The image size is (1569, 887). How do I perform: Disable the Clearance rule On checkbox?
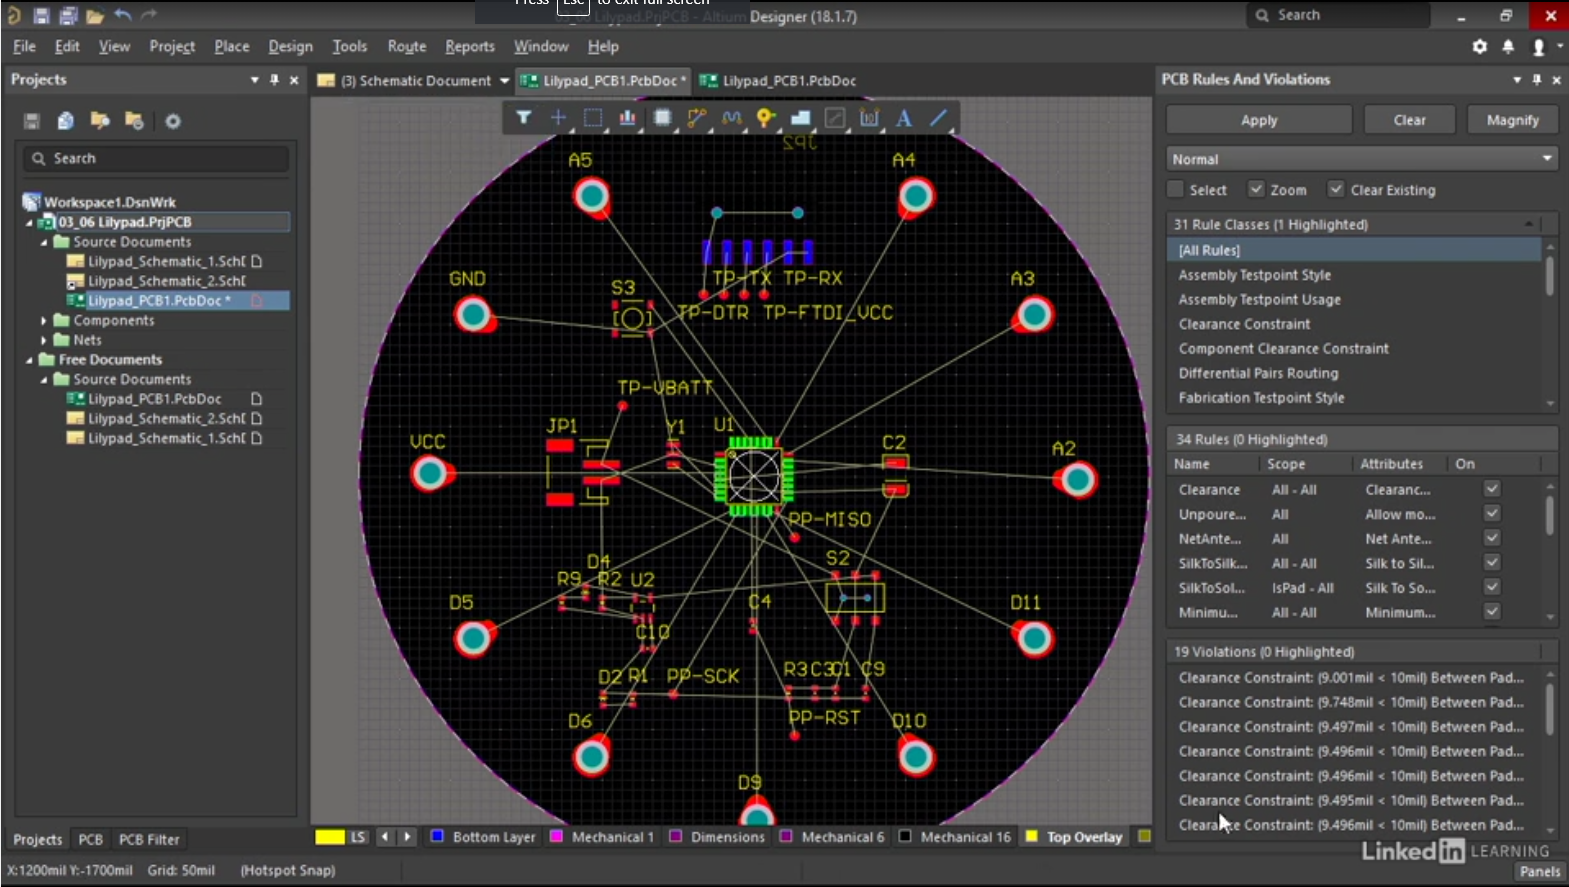click(1492, 489)
